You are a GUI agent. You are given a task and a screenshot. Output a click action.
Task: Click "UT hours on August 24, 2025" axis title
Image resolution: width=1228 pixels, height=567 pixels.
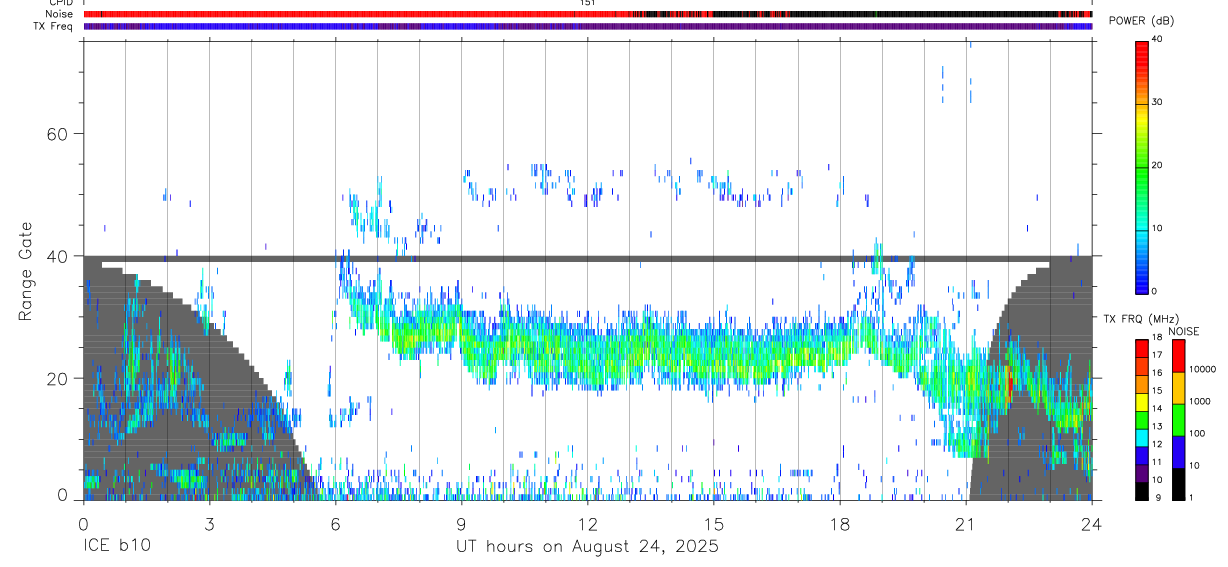coord(588,546)
